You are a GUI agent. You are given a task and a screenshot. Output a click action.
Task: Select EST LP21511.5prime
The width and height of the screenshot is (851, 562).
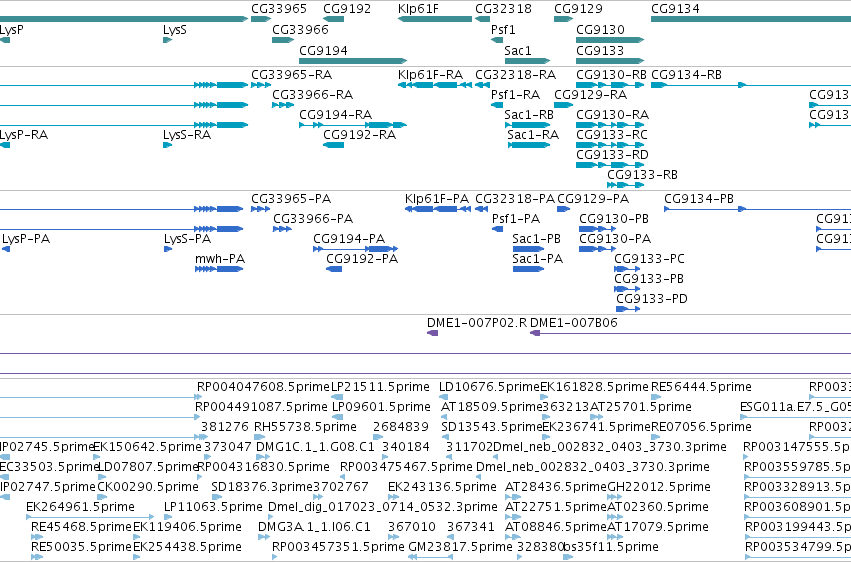[x=380, y=387]
